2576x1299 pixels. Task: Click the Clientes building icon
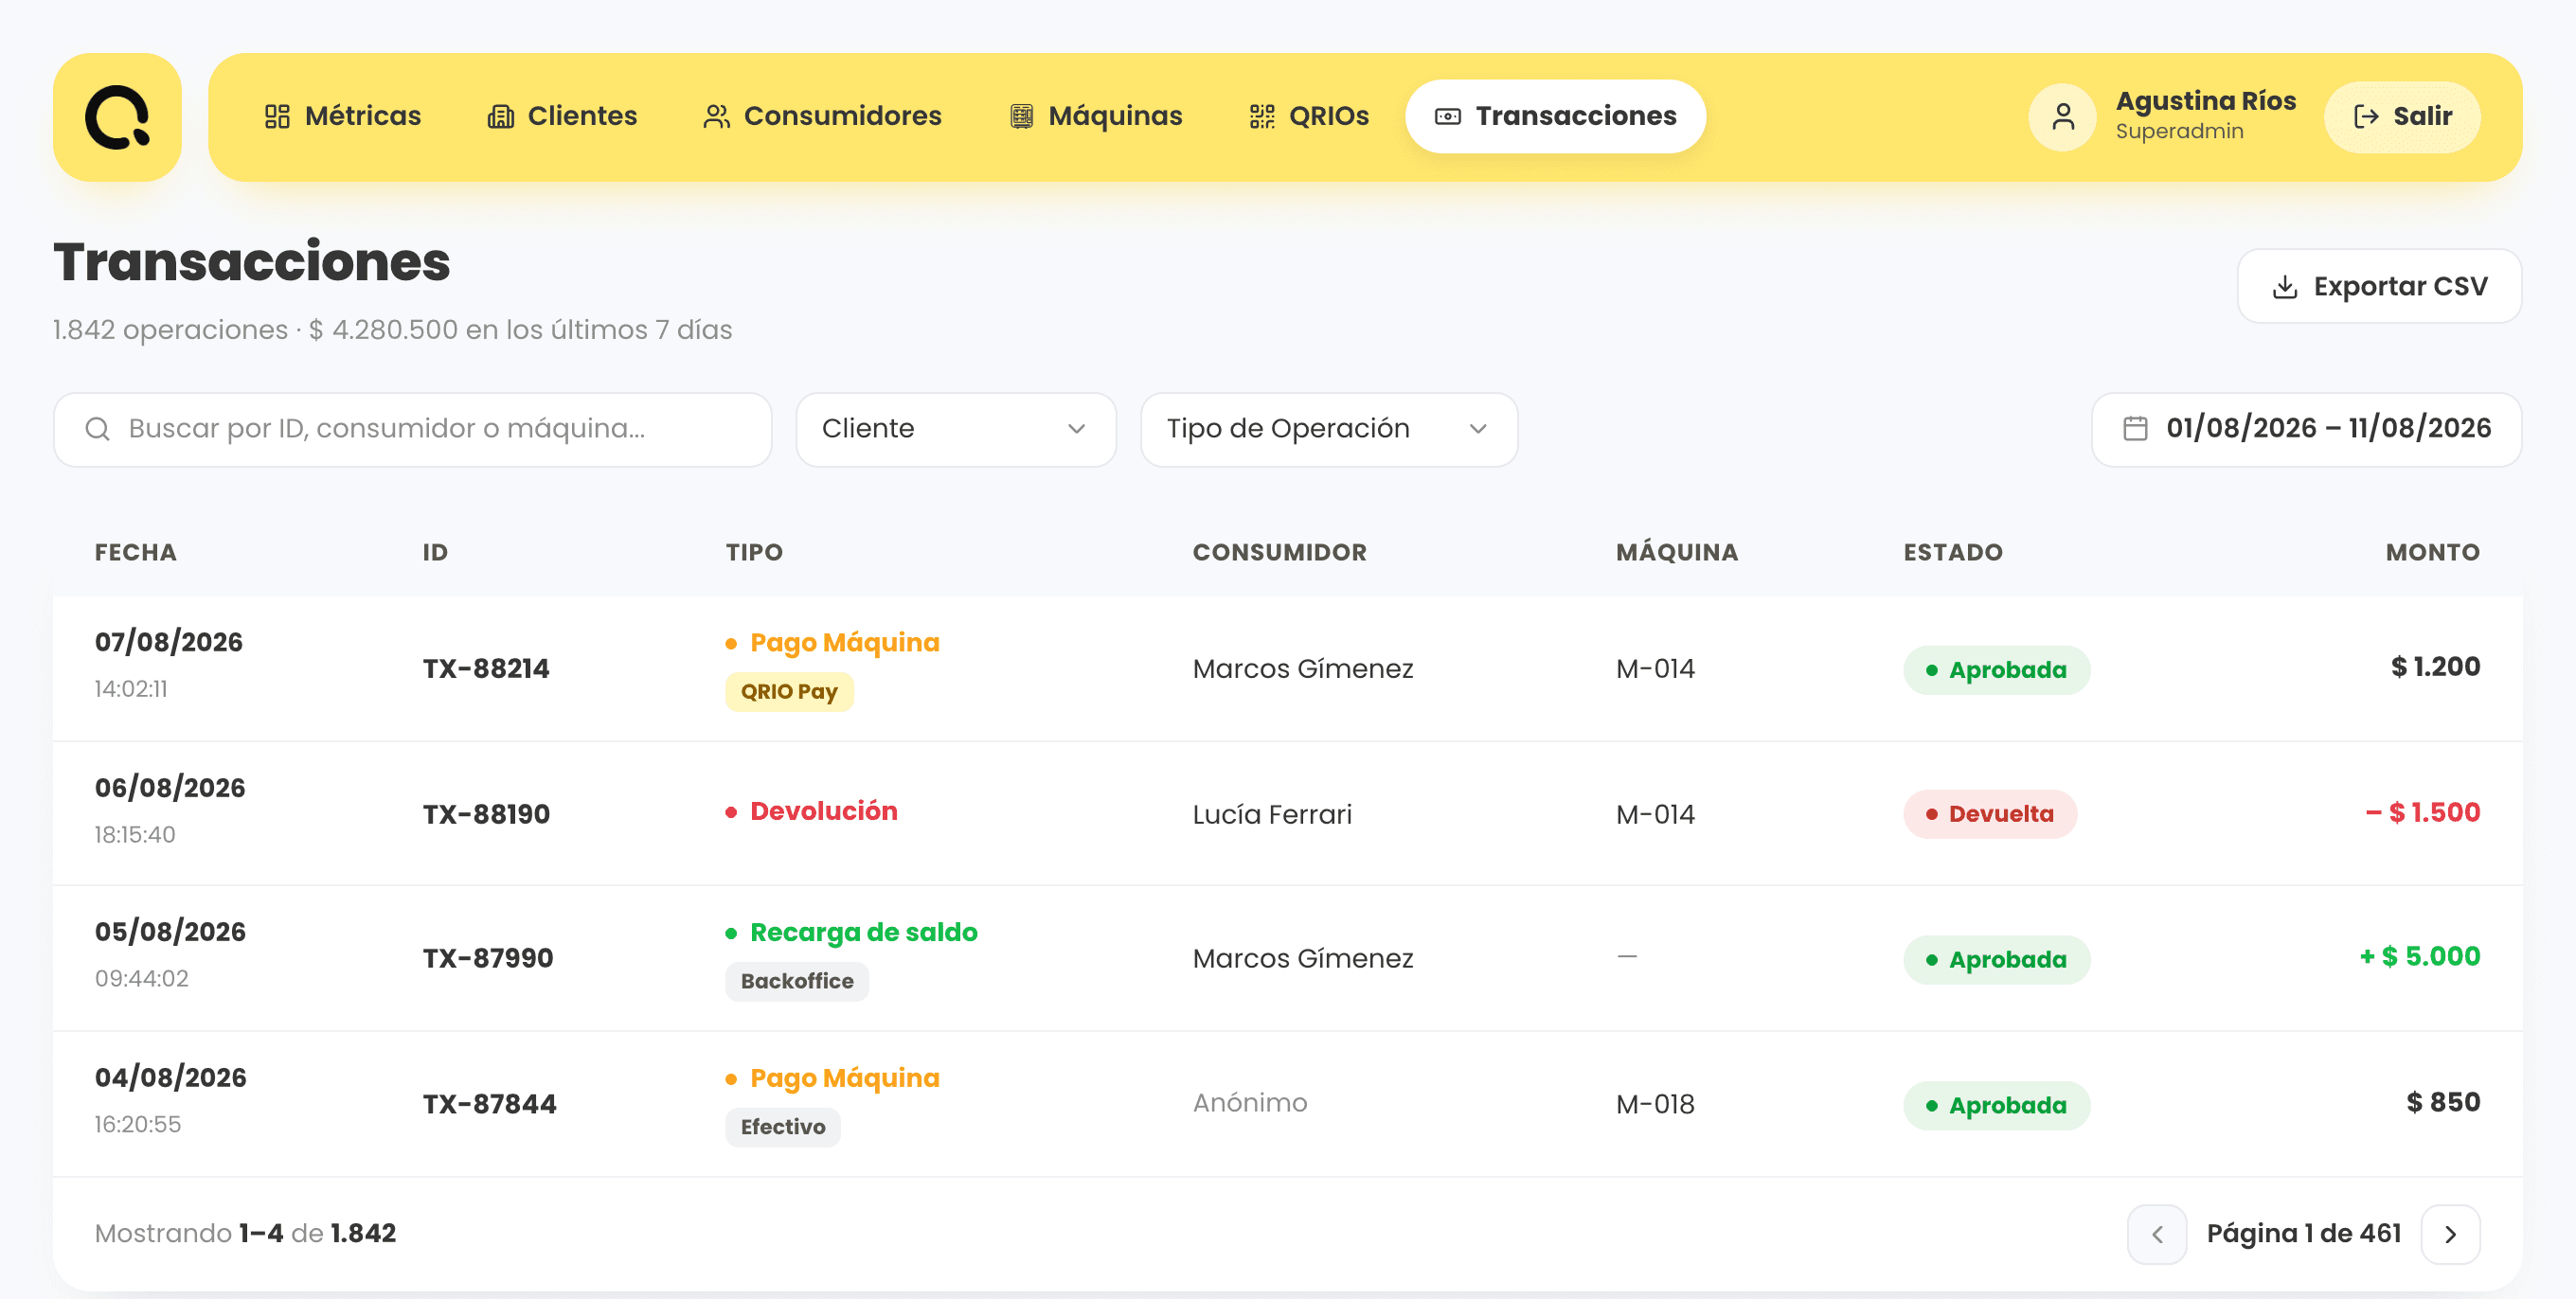[x=500, y=117]
